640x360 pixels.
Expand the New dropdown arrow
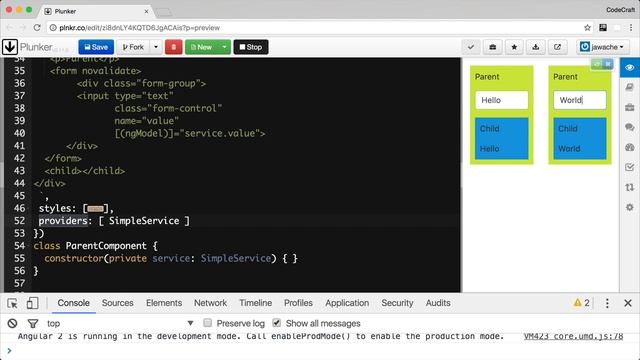point(224,47)
